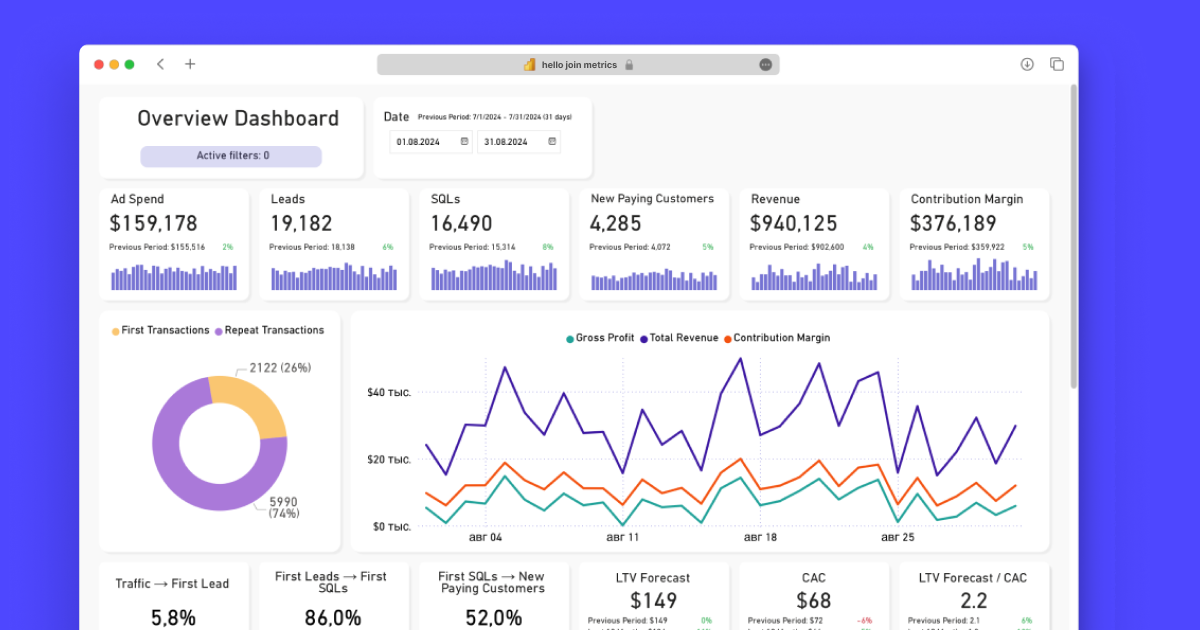Toggle Contribution Margin legend entry
The height and width of the screenshot is (630, 1200).
(776, 338)
